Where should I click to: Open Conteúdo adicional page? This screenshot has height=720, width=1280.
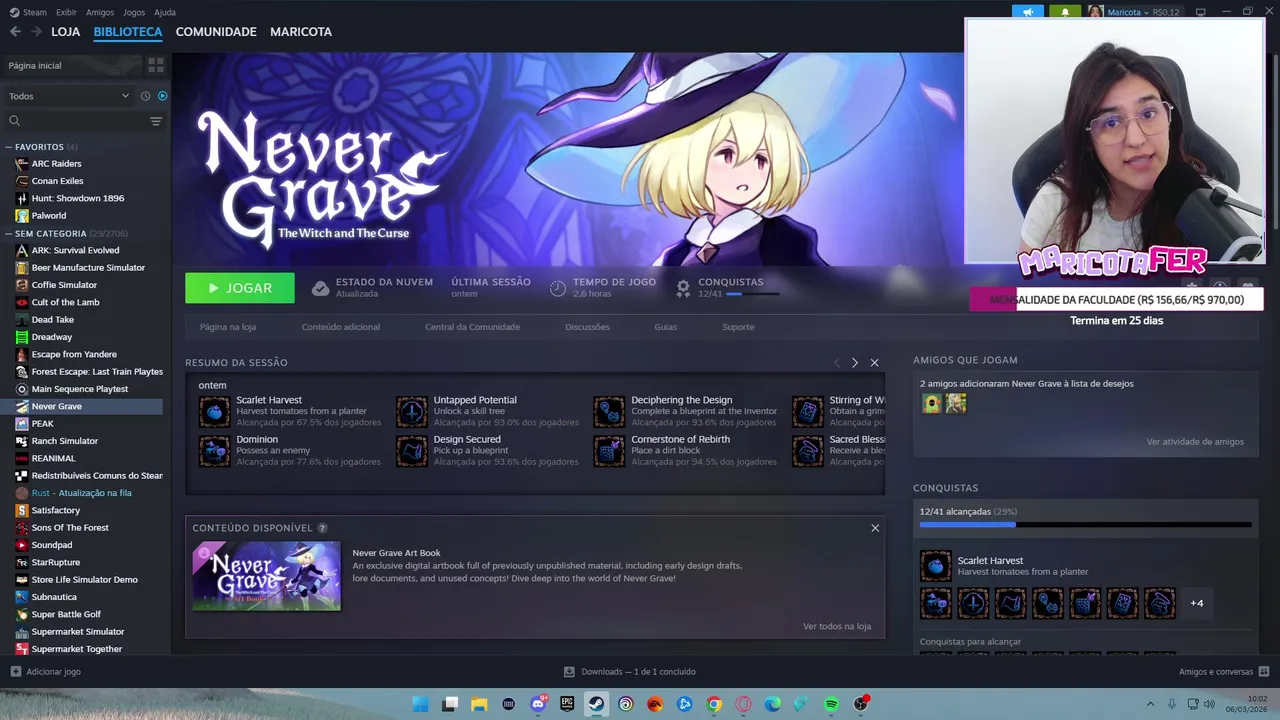tap(341, 327)
